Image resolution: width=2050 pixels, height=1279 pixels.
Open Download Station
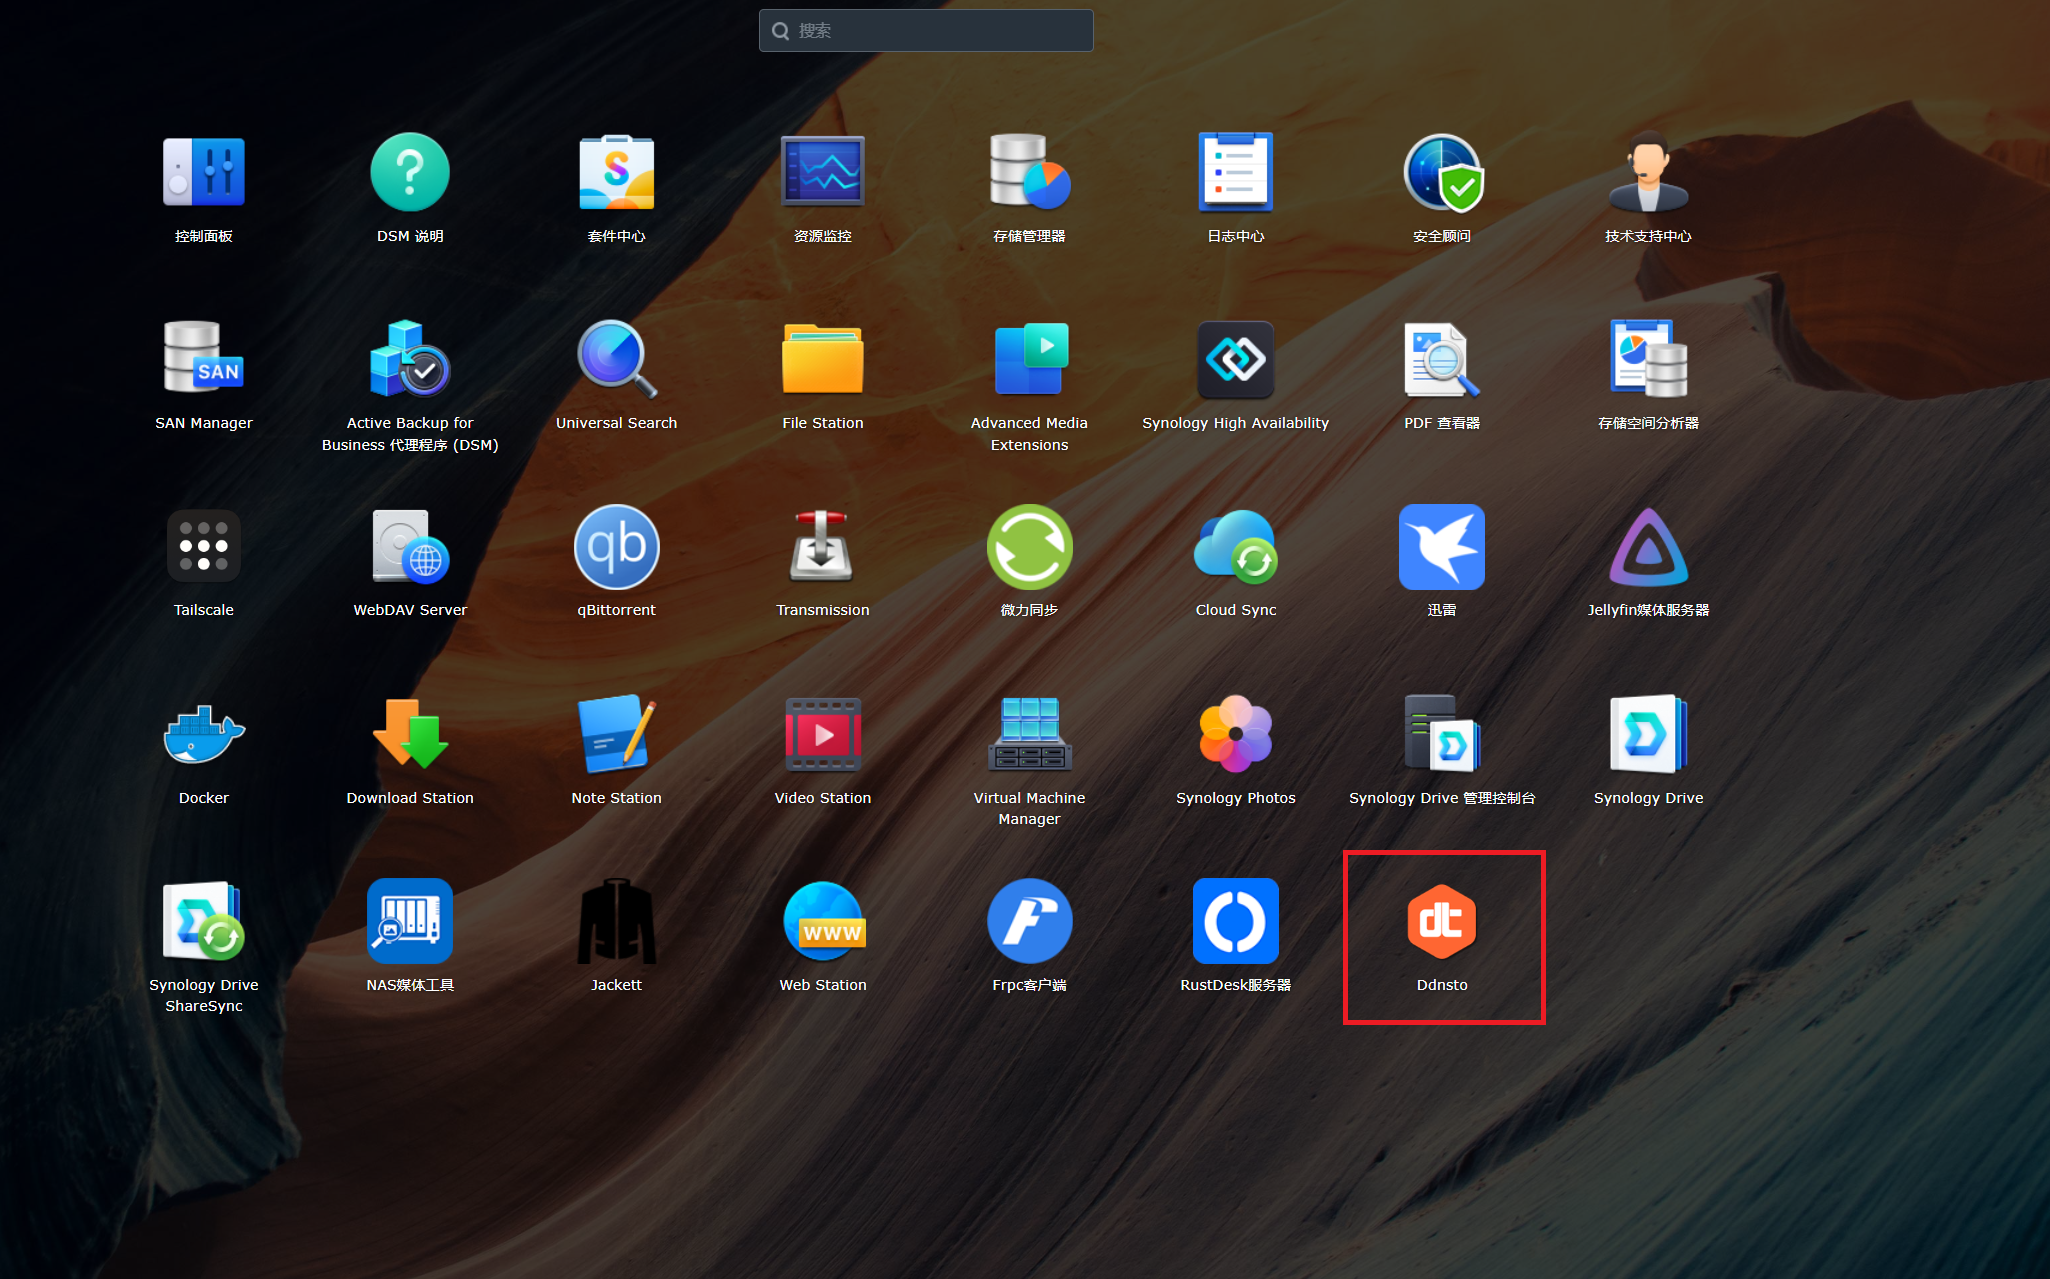point(410,736)
